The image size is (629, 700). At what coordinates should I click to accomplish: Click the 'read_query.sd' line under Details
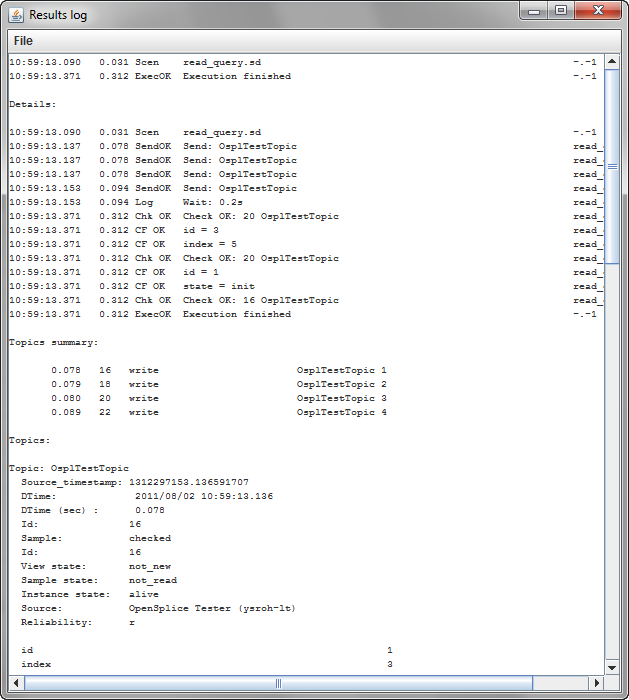click(222, 133)
